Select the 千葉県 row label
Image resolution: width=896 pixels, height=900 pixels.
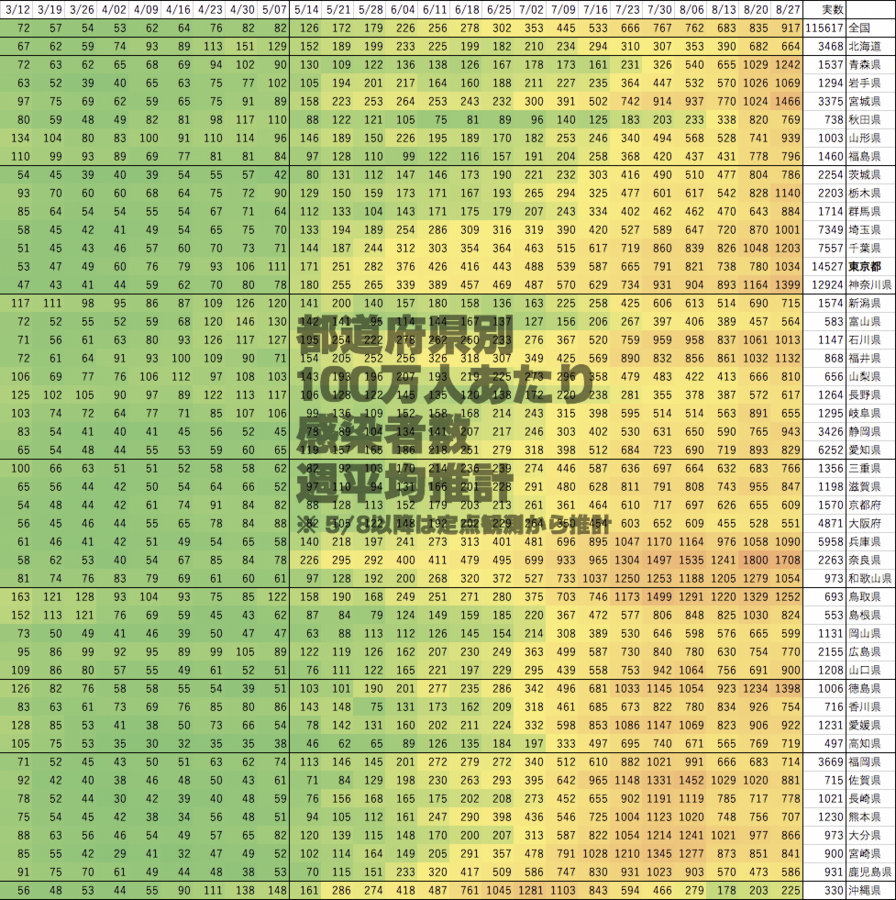[x=864, y=248]
